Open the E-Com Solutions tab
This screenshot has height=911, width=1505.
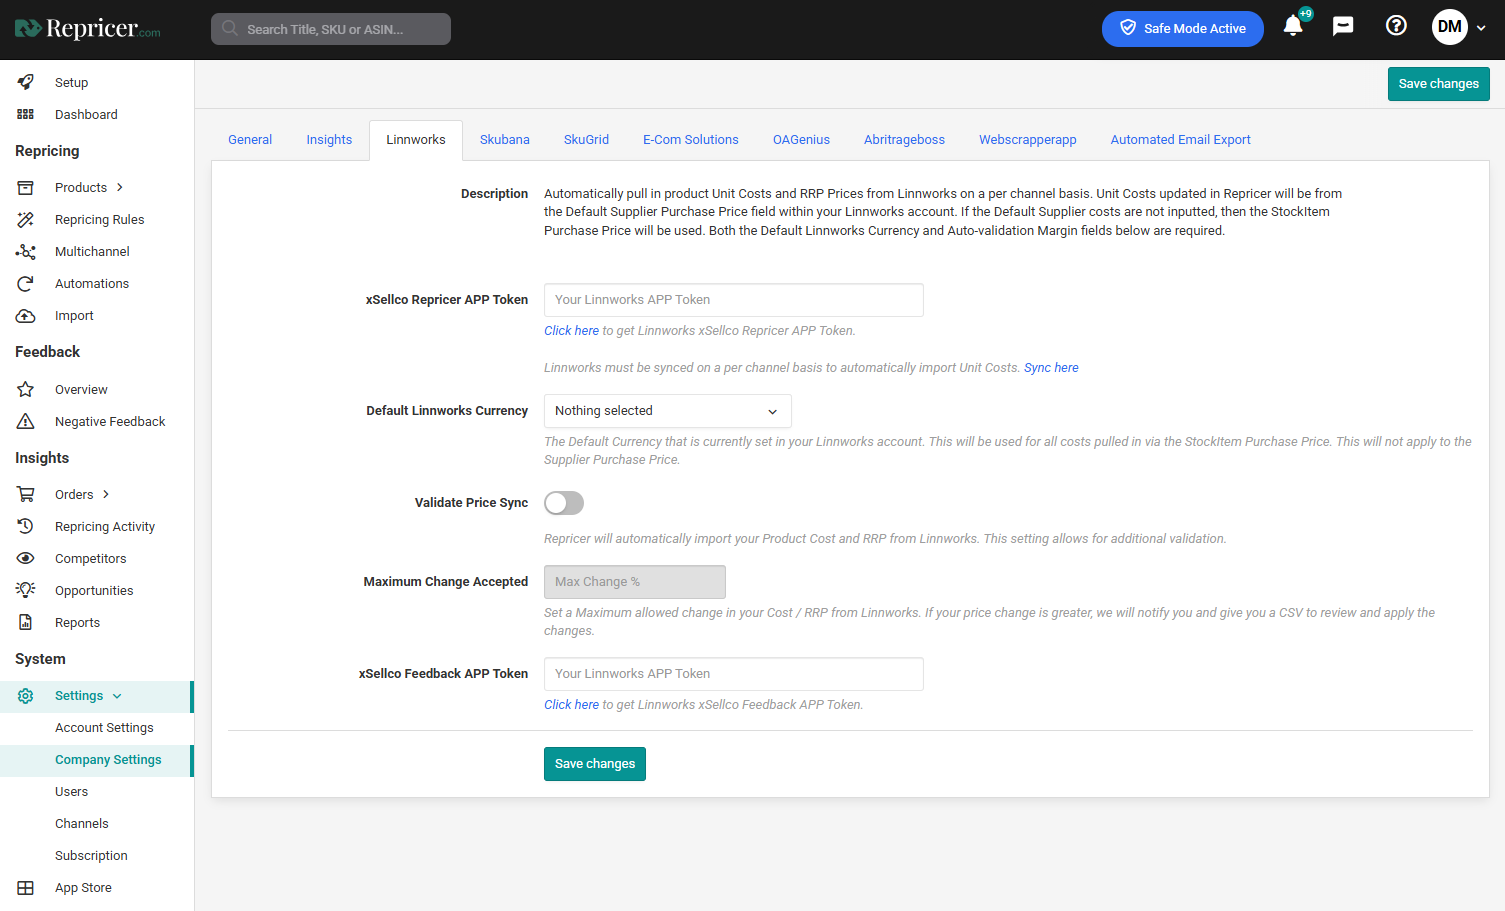point(691,140)
